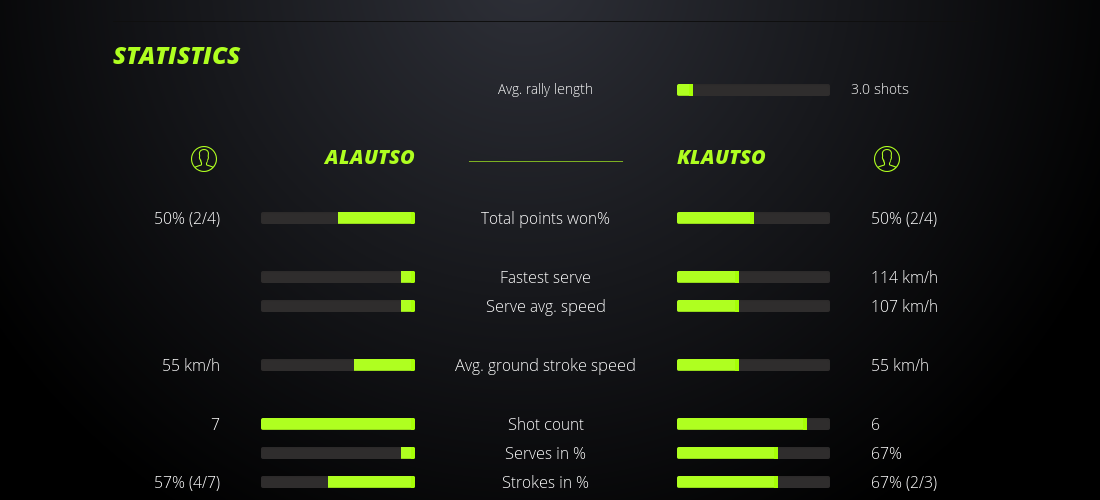Click ALAUTSO's Avg. ground stroke speed bar
The image size is (1100, 500).
[x=338, y=365]
